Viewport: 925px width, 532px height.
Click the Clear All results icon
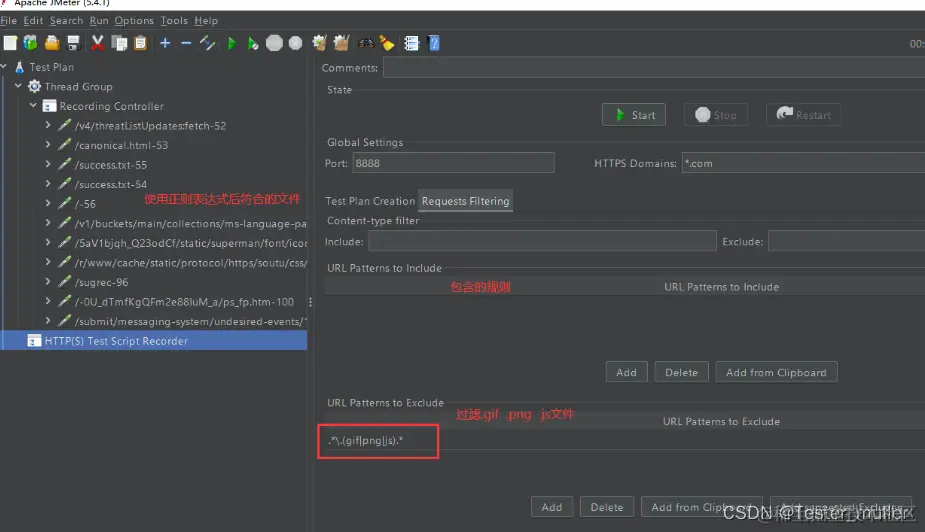341,43
